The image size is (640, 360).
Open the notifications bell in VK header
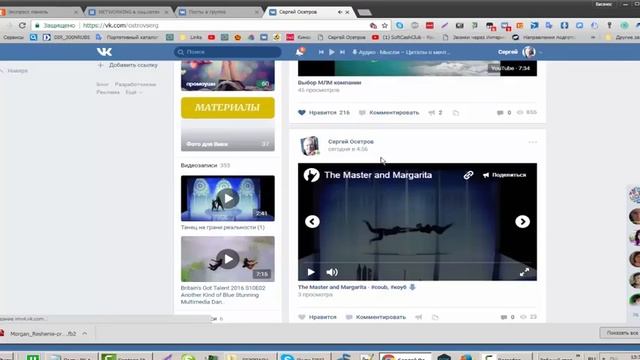pos(300,52)
